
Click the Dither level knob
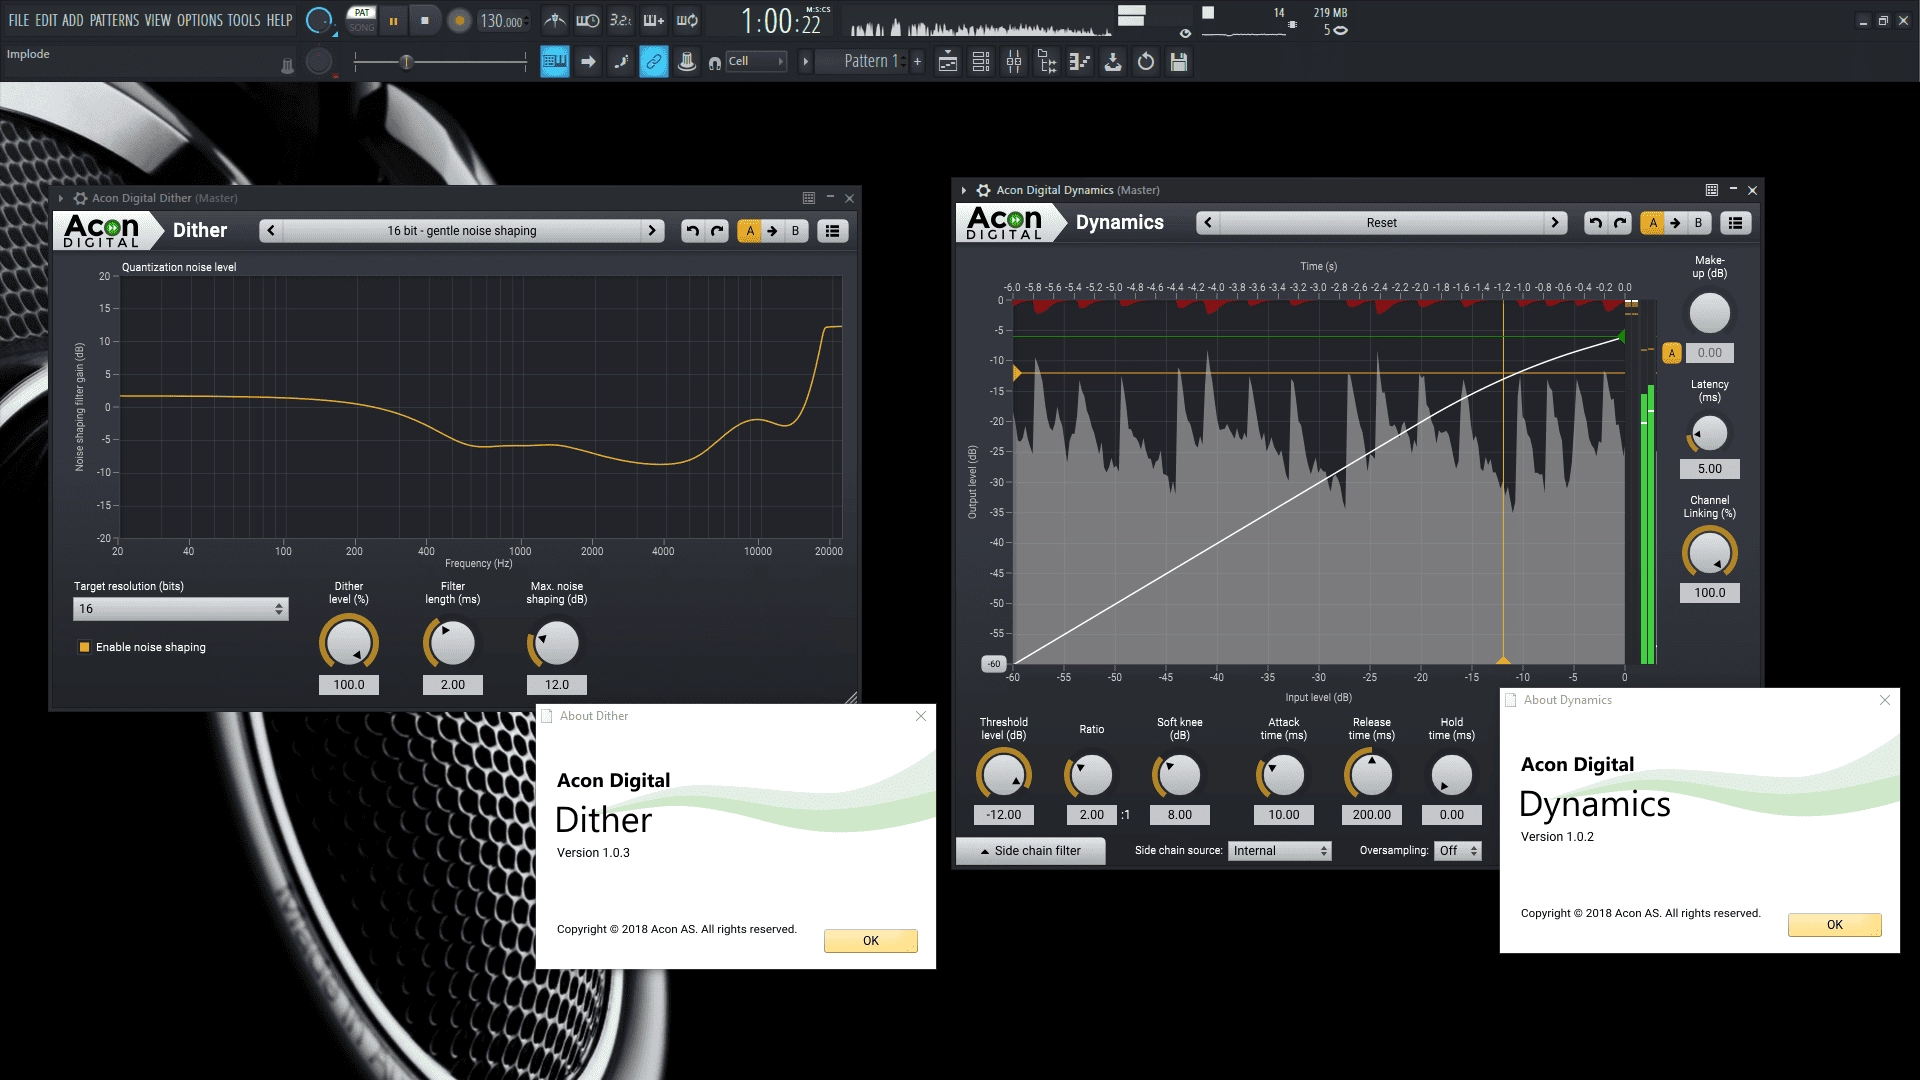349,642
